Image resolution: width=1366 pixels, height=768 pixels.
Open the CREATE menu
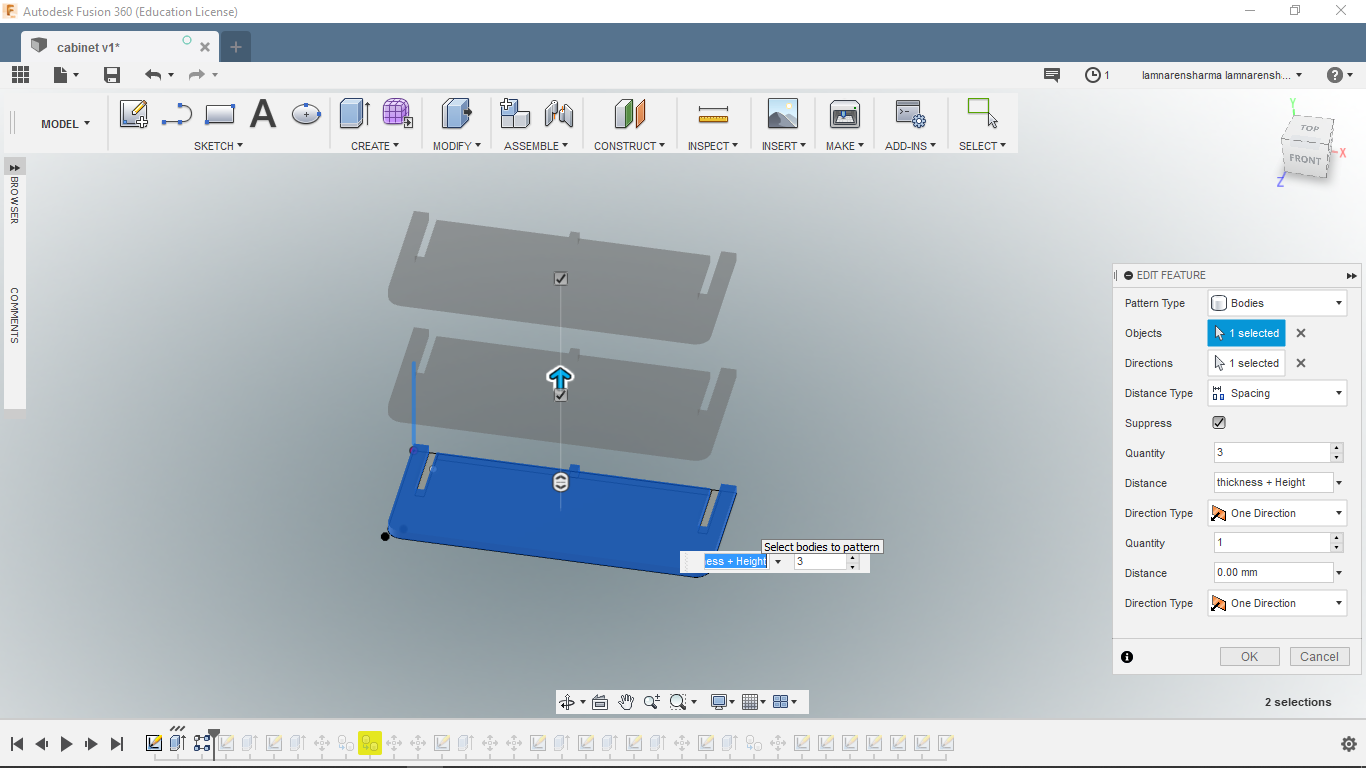click(x=375, y=146)
